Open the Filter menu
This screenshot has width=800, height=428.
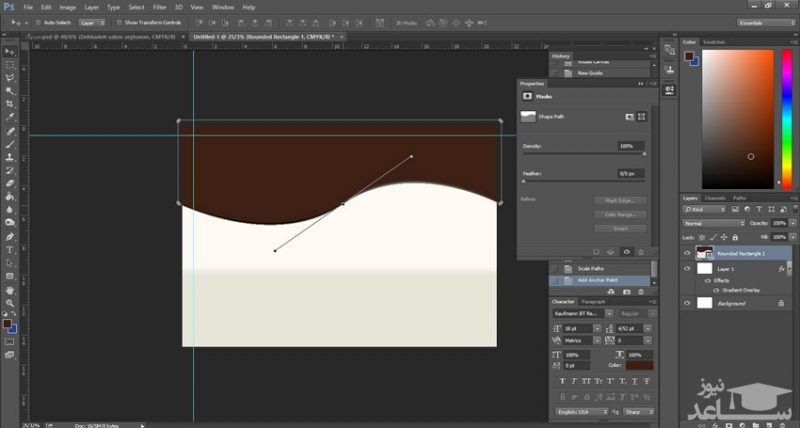160,7
